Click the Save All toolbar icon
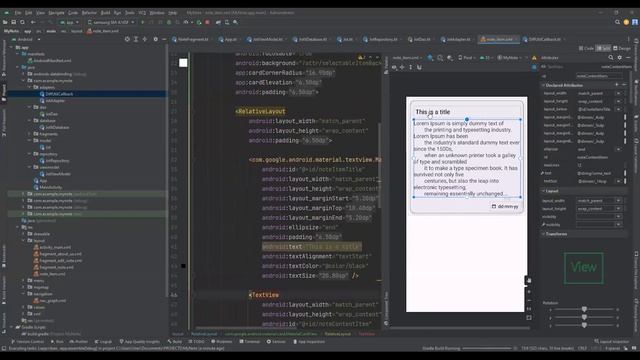 (13, 22)
